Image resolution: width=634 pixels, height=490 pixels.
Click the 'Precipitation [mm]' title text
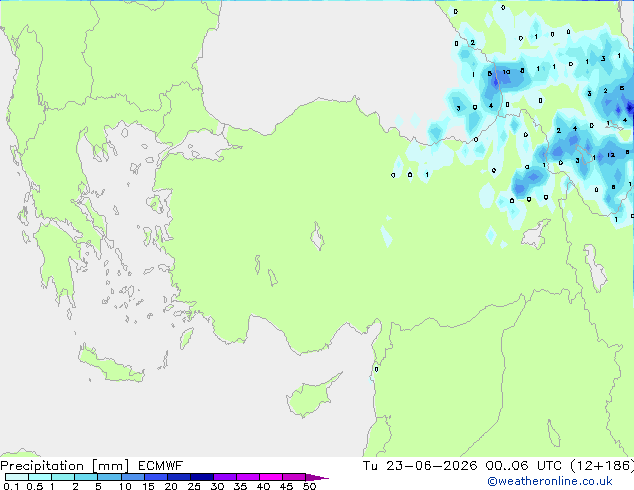[65, 466]
